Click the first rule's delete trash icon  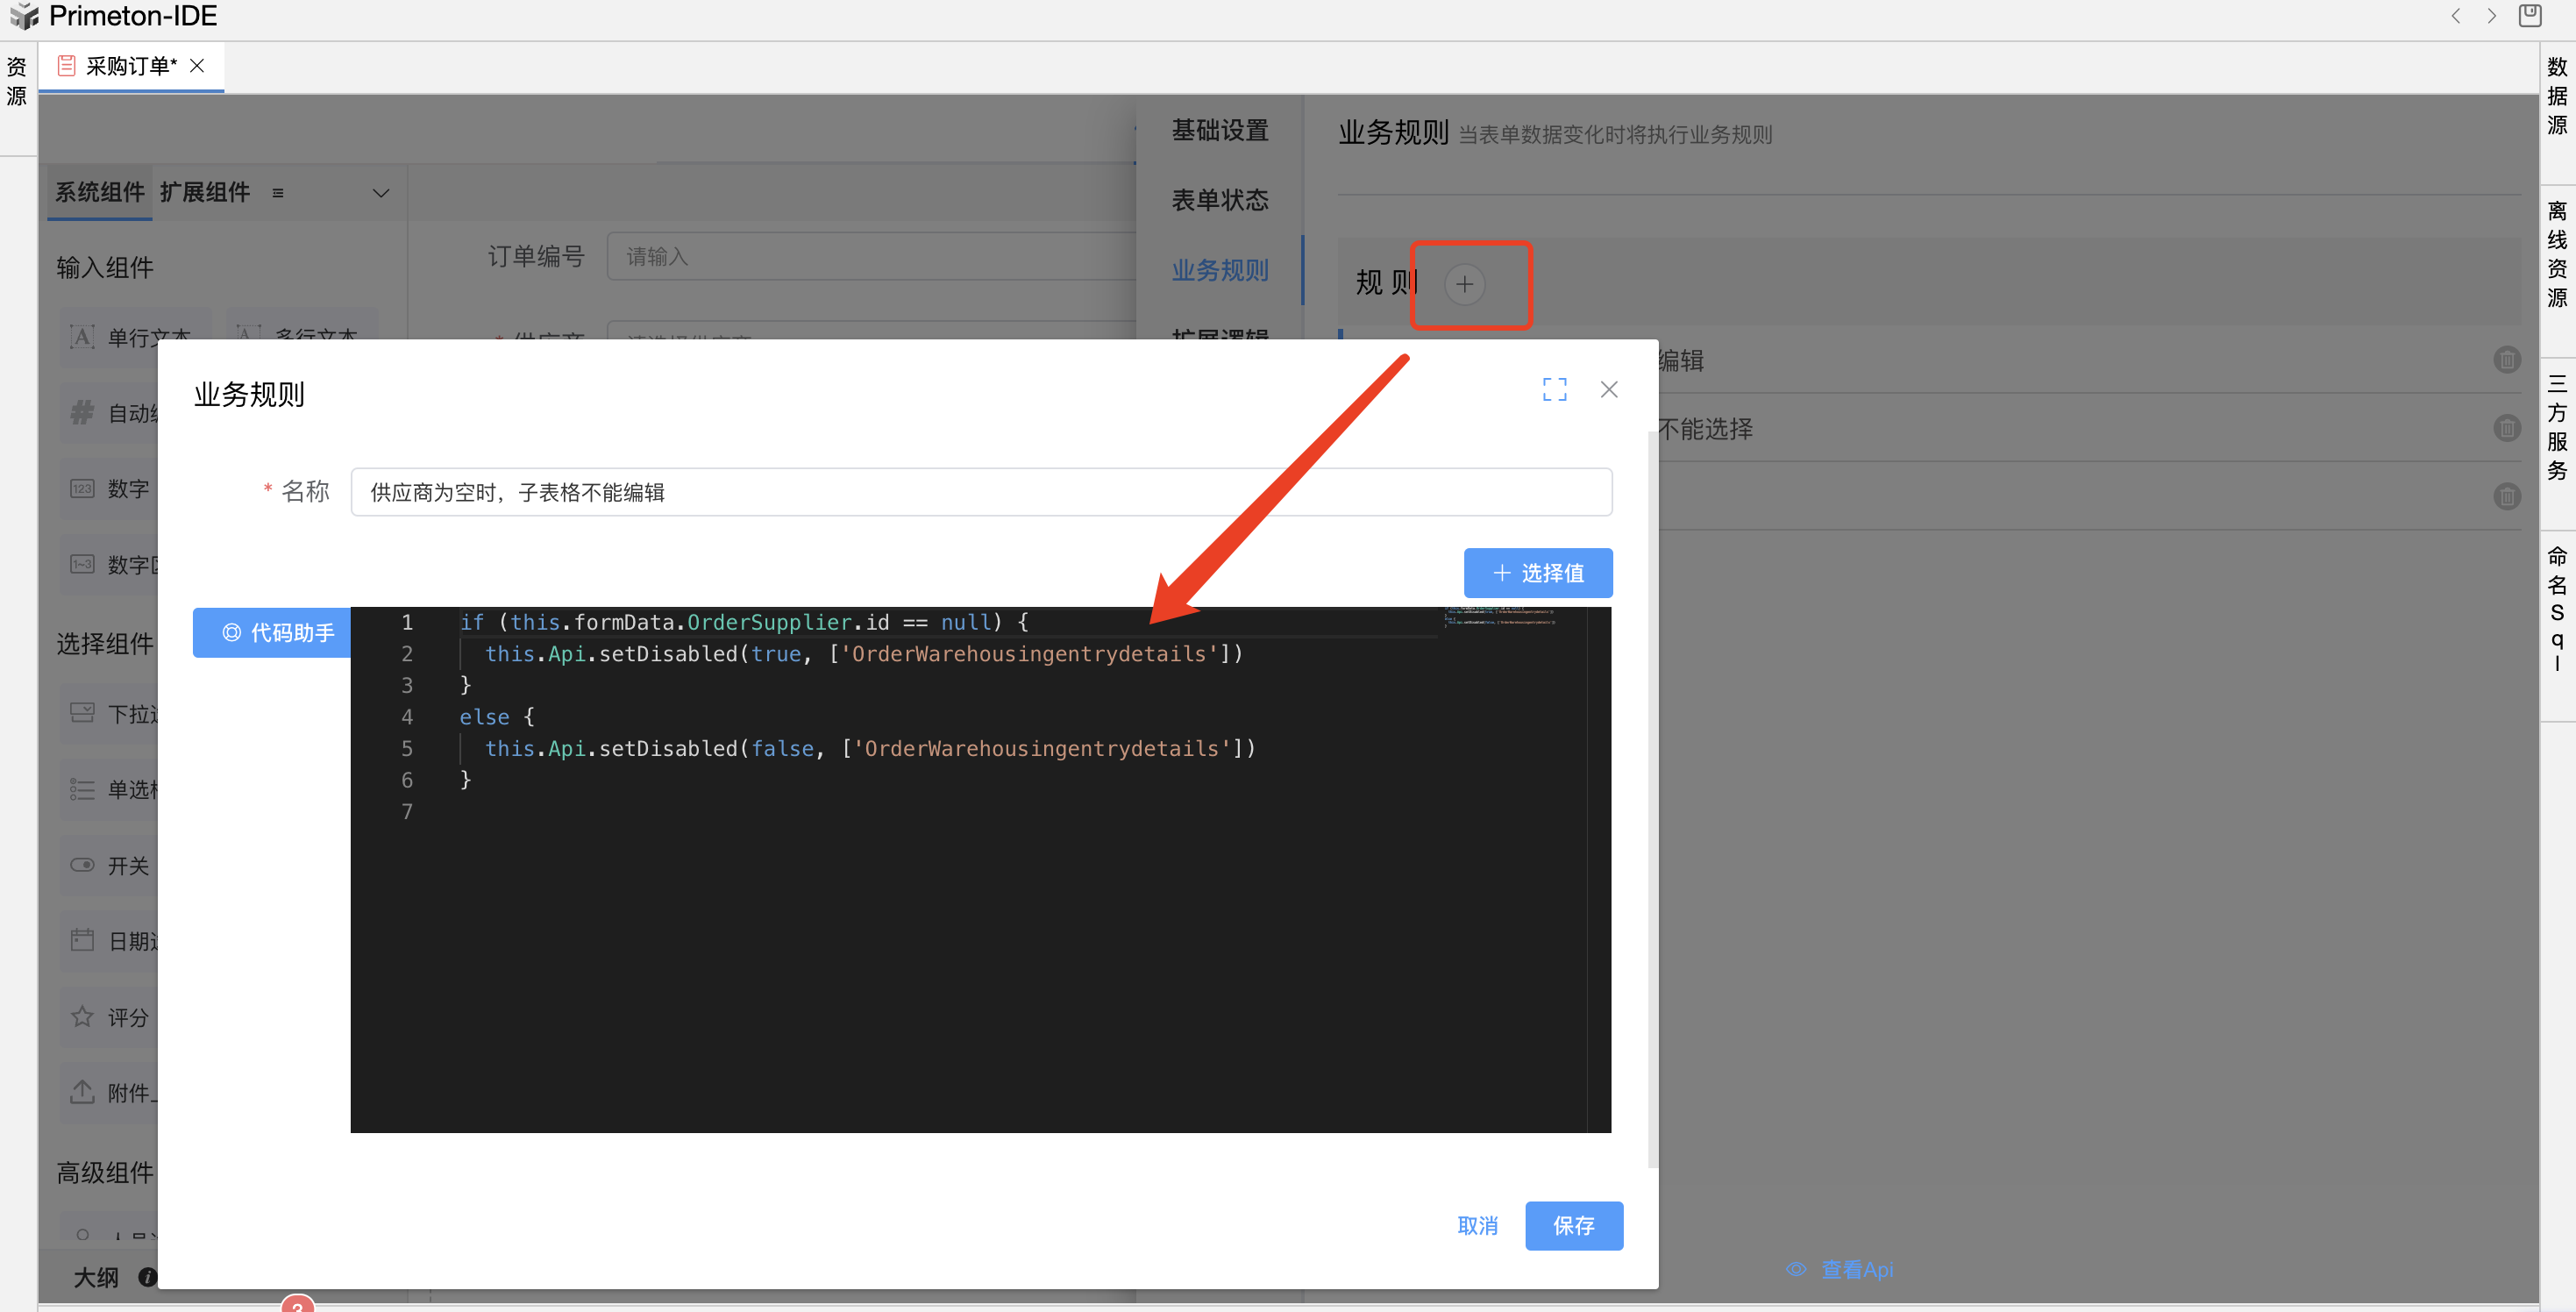pyautogui.click(x=2506, y=359)
